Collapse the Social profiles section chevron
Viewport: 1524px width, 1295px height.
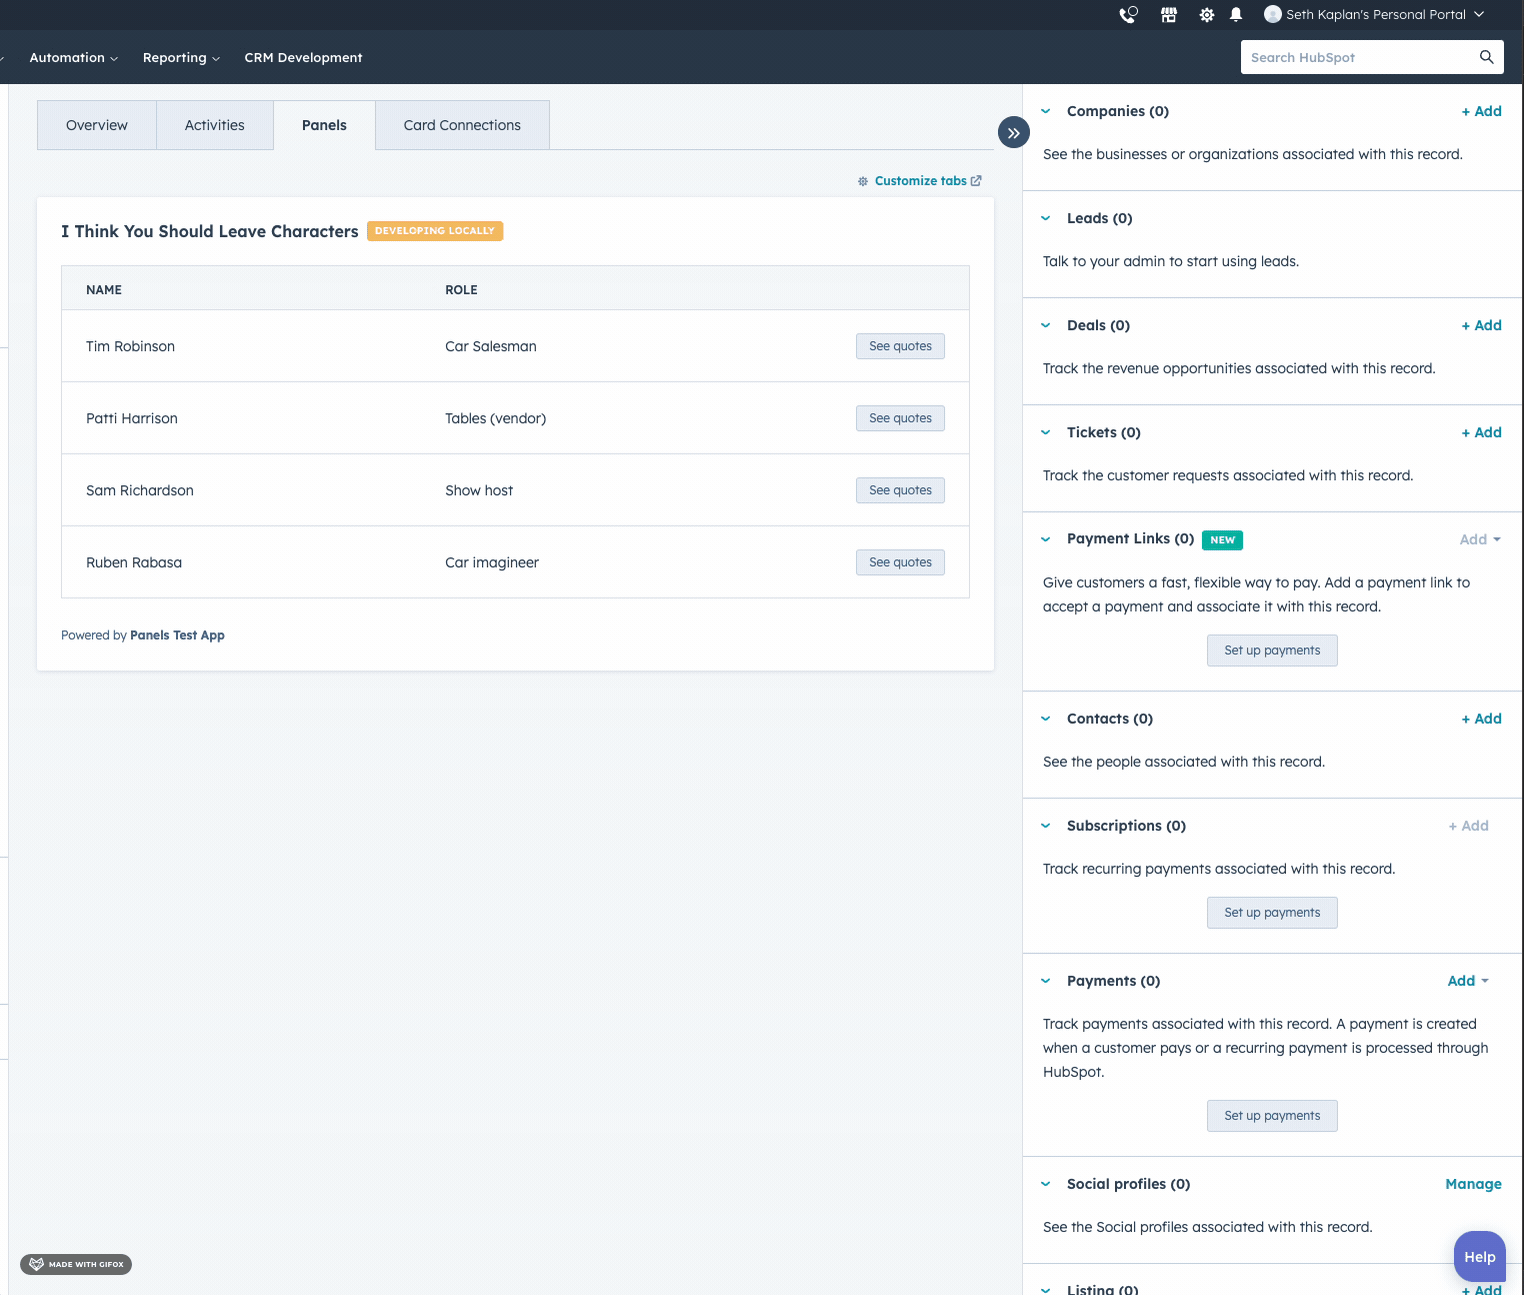(x=1046, y=1184)
